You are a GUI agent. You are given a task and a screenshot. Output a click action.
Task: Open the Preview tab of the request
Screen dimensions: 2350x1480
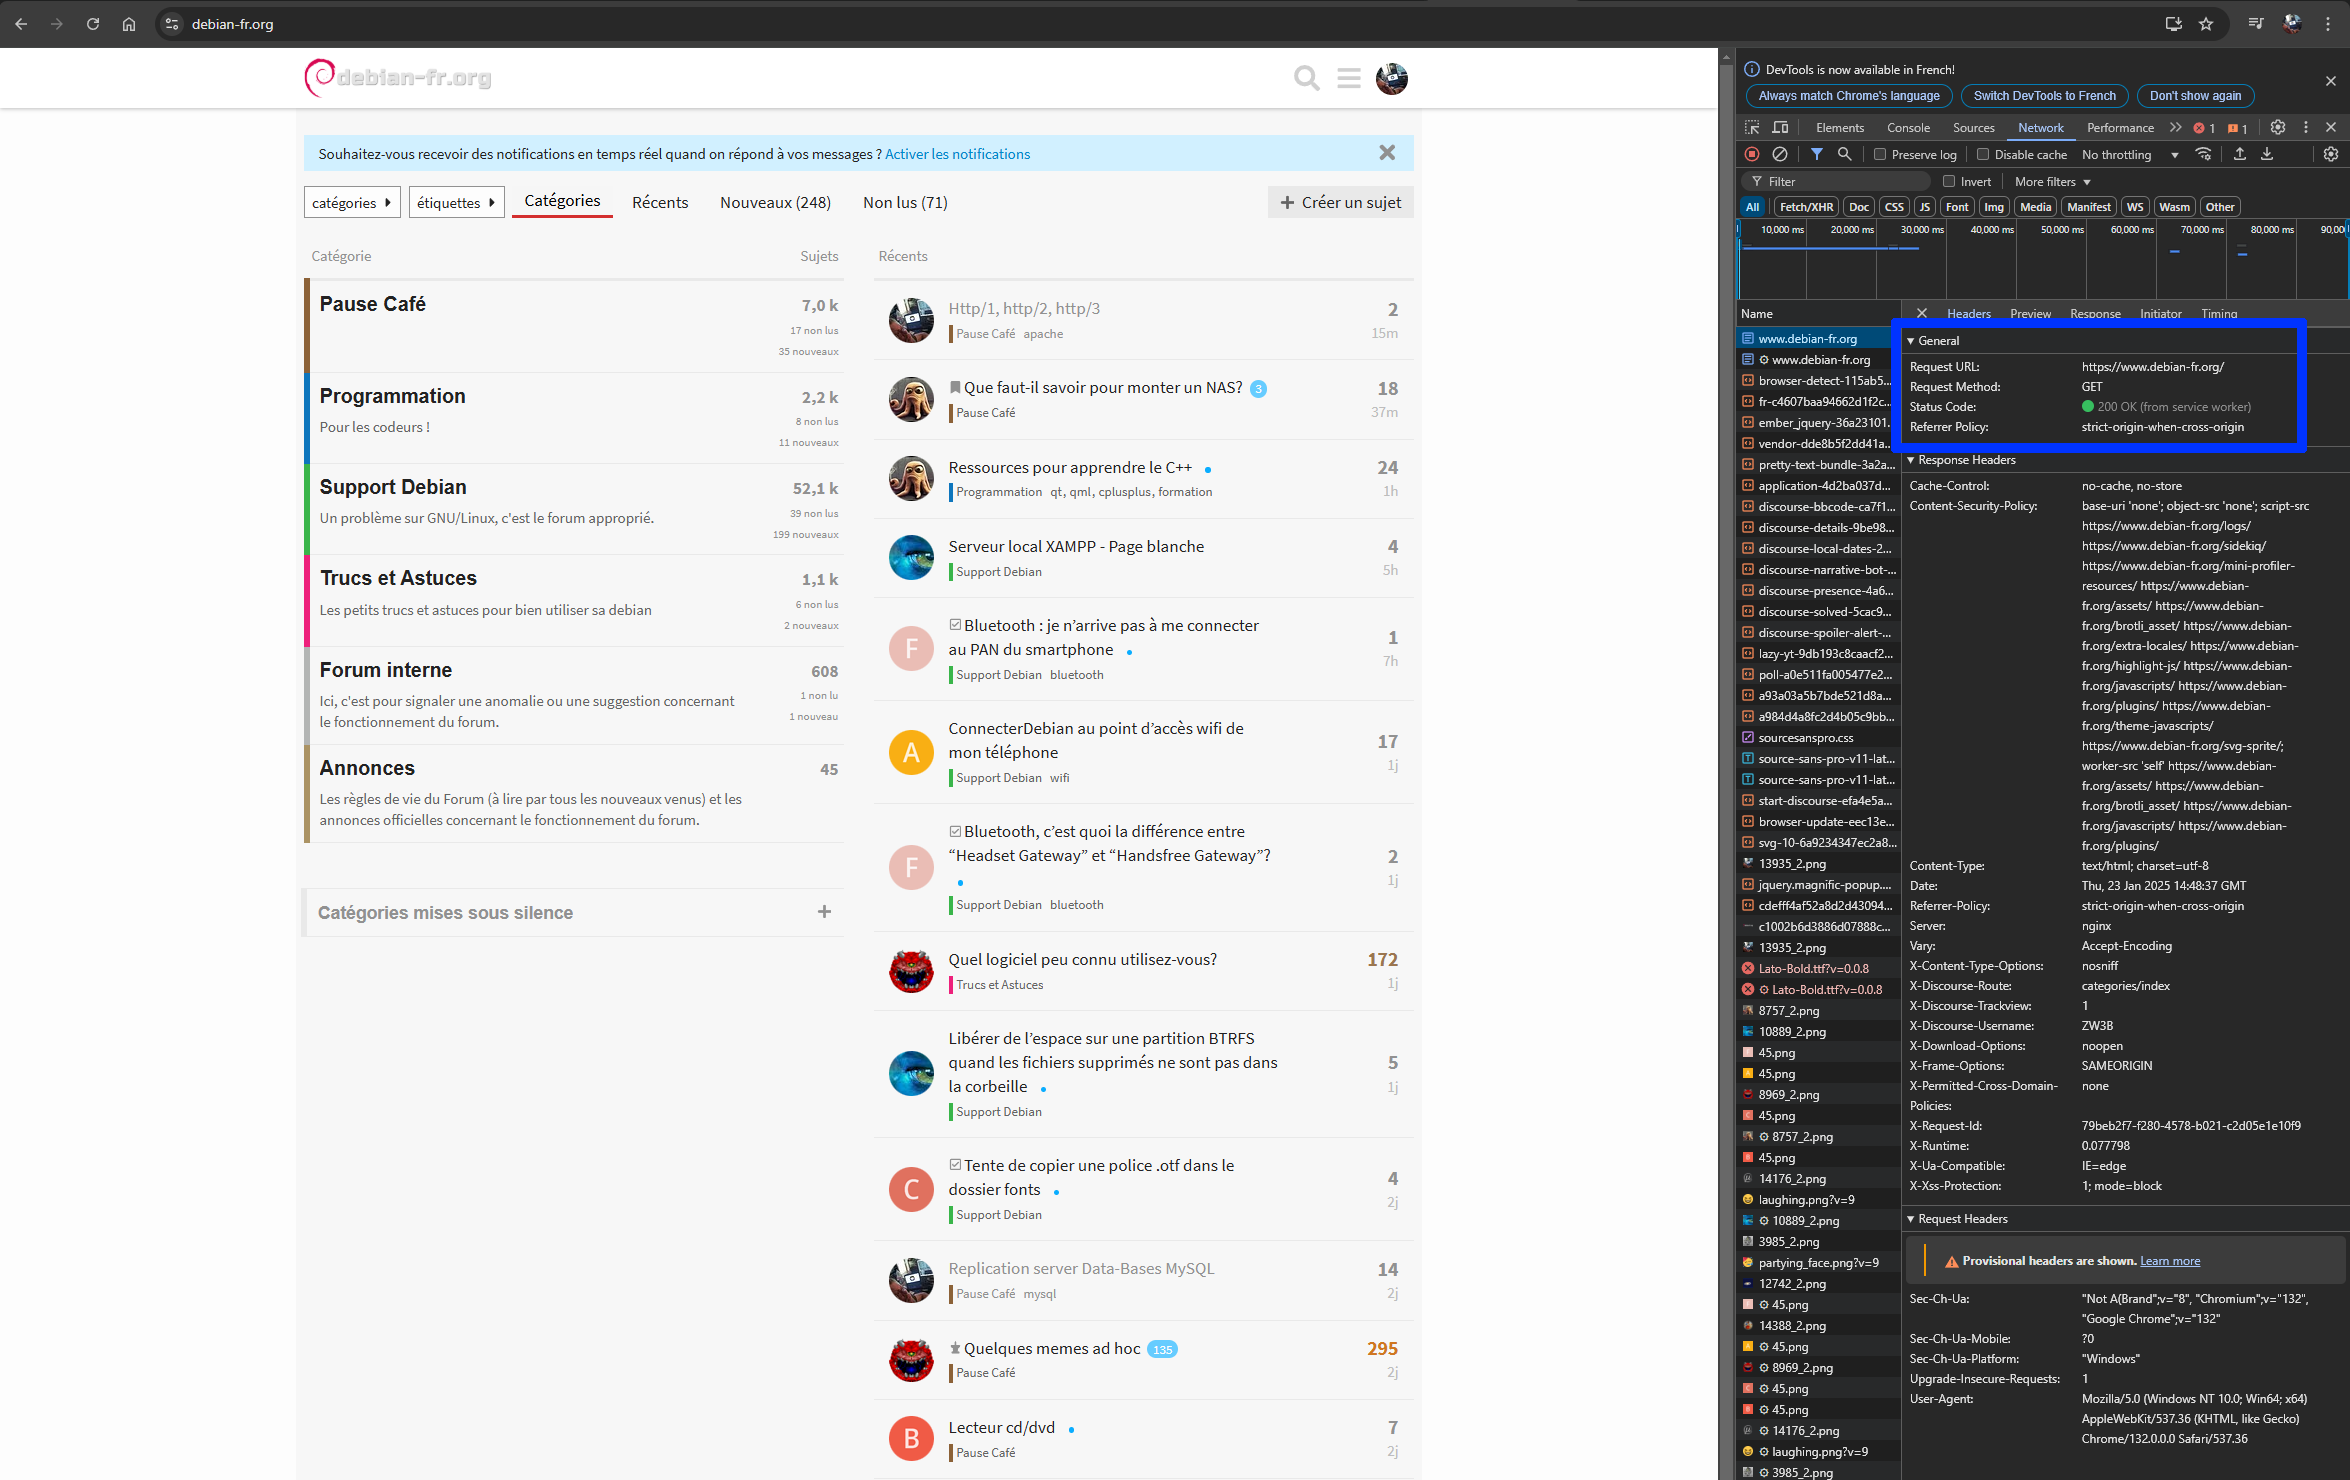coord(2030,313)
